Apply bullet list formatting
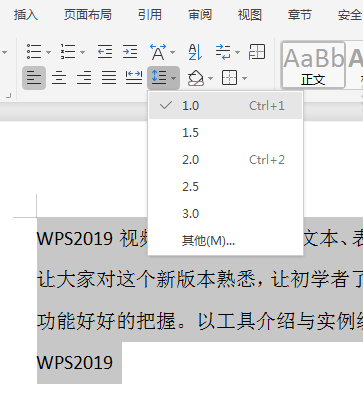The width and height of the screenshot is (363, 398). coord(34,52)
